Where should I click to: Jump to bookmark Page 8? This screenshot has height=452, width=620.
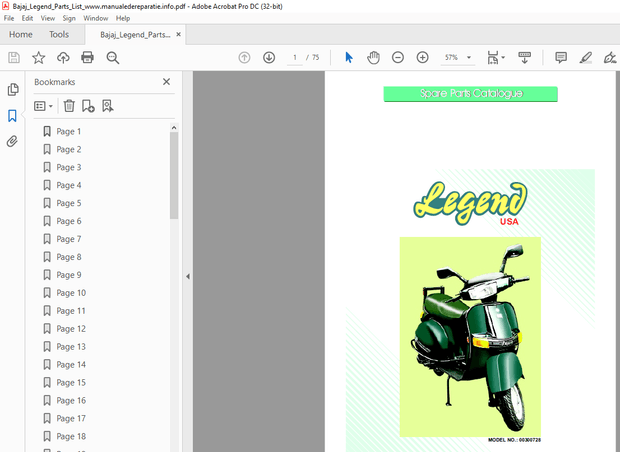click(69, 257)
